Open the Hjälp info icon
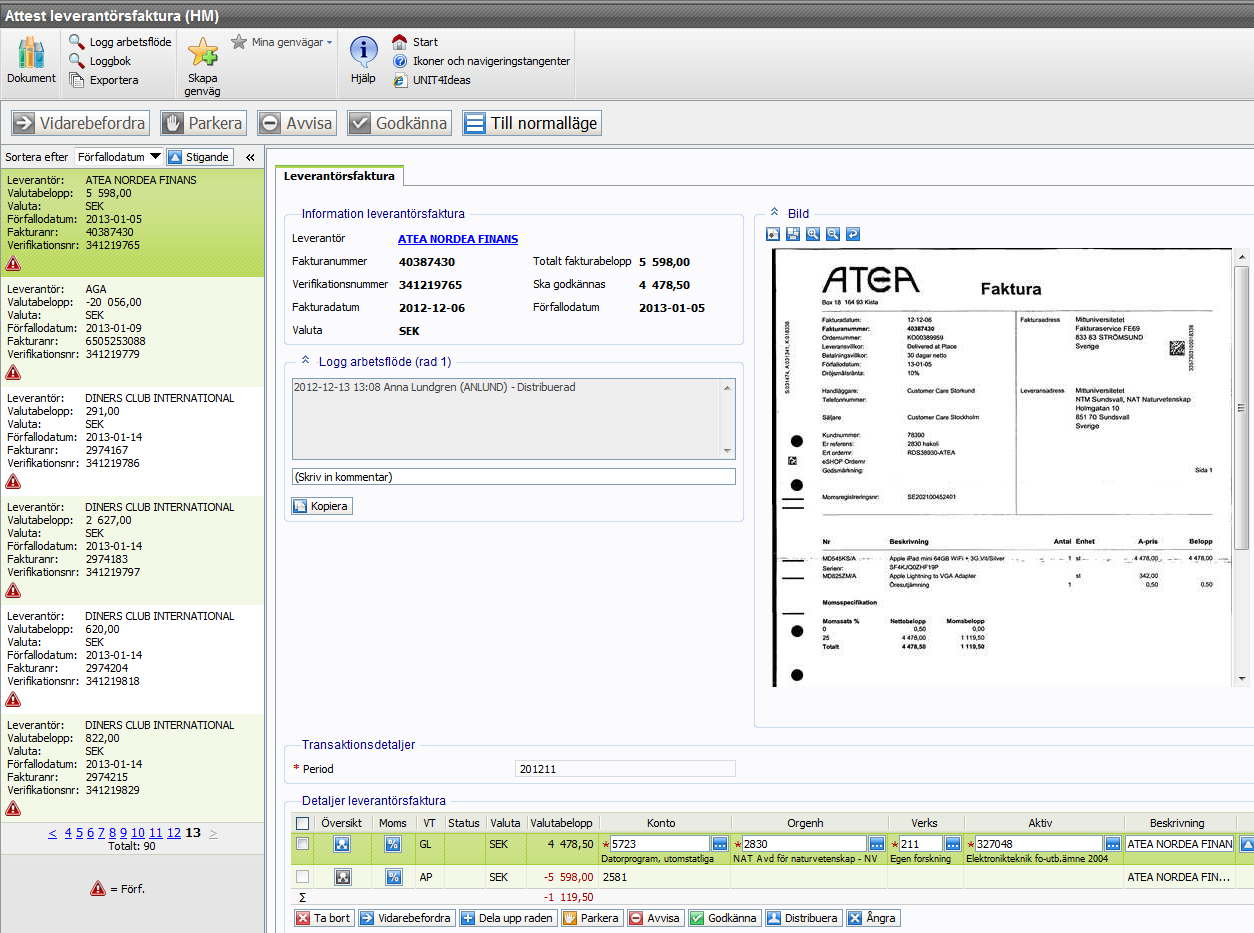This screenshot has height=933, width=1254. pos(363,60)
